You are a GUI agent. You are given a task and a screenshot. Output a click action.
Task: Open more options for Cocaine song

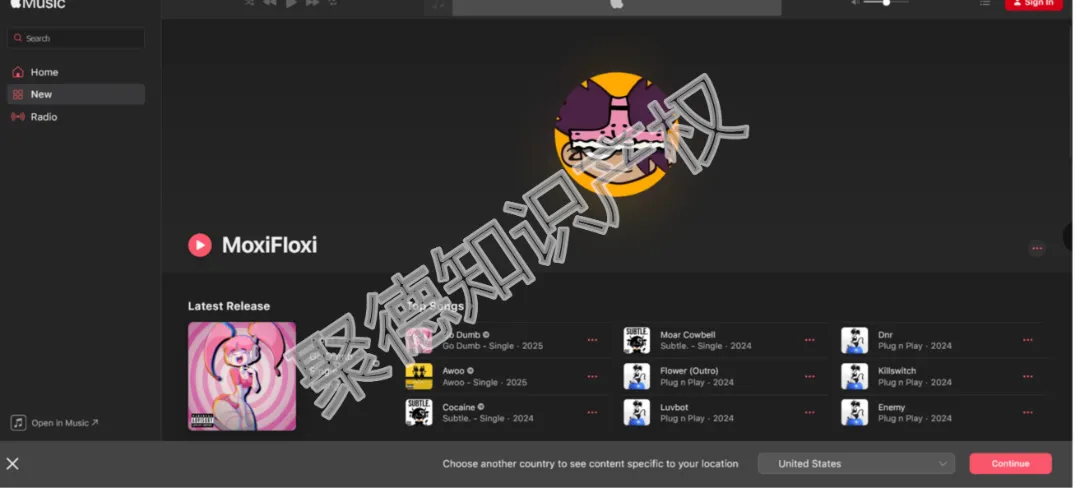coord(592,412)
